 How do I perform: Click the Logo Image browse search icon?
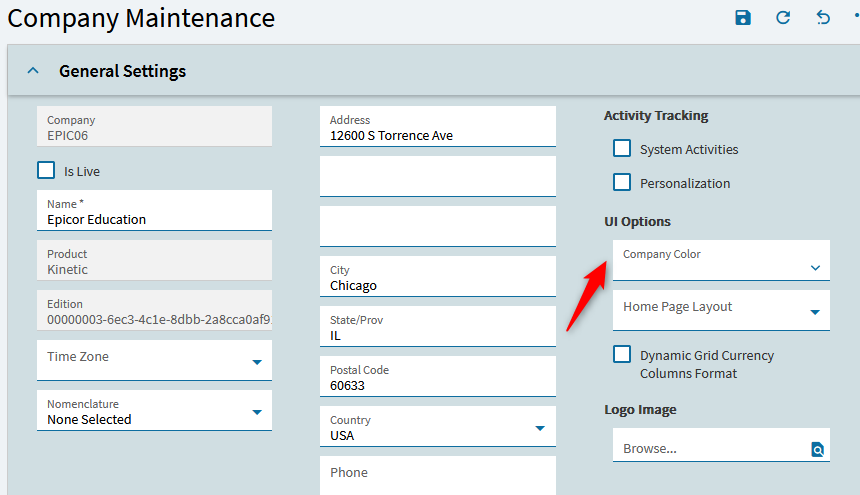click(x=817, y=450)
